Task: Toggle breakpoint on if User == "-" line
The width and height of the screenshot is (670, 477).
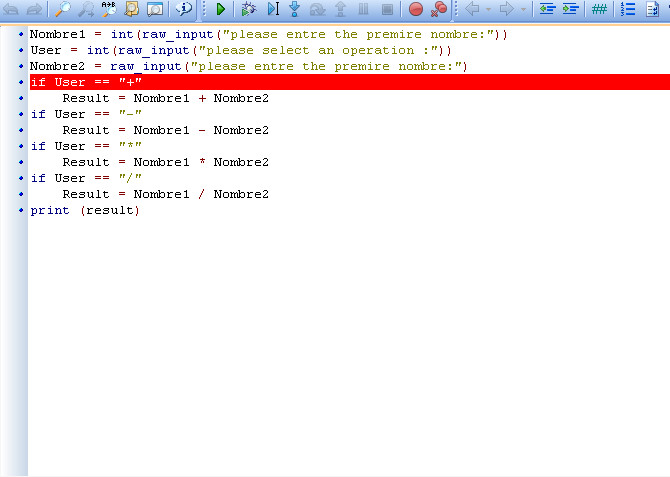Action: [21, 114]
